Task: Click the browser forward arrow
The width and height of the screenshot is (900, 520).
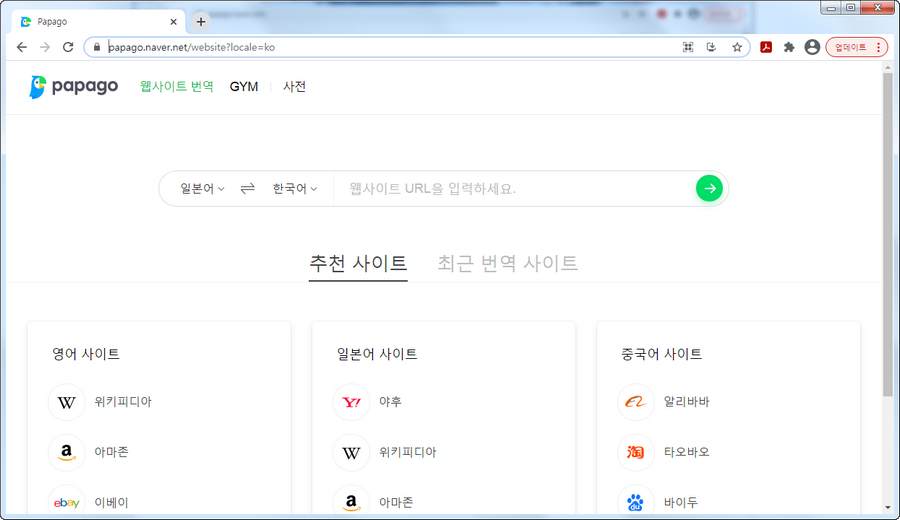Action: click(45, 47)
